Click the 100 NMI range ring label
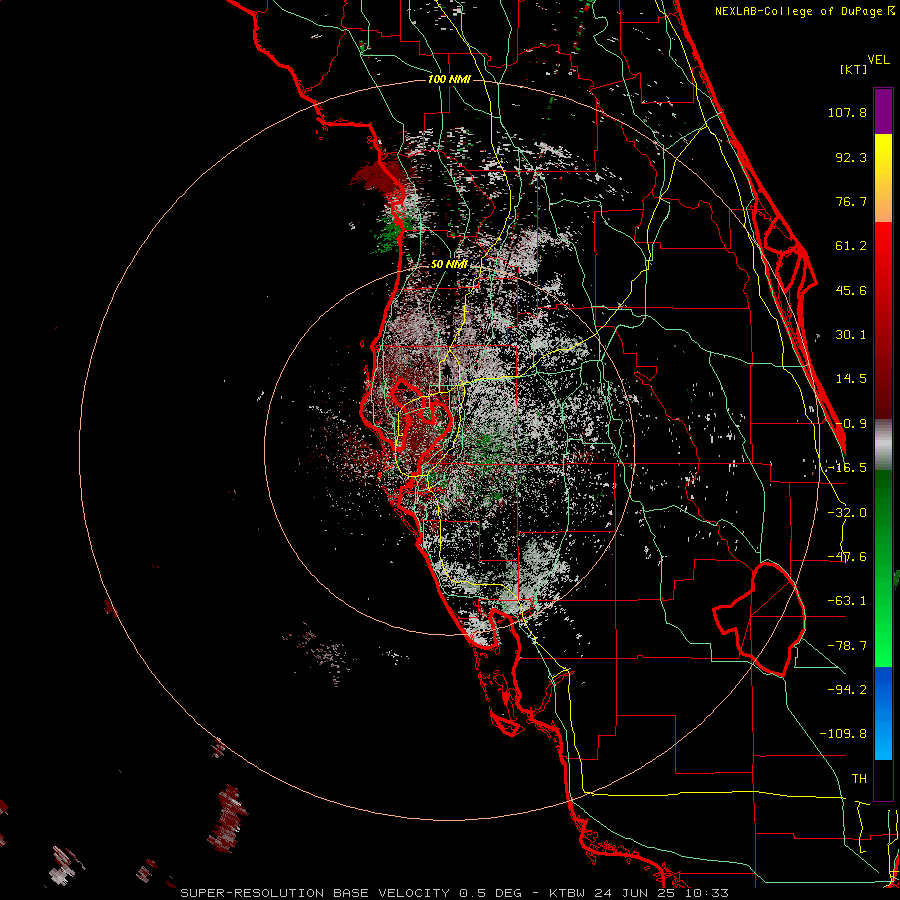Image resolution: width=900 pixels, height=900 pixels. pos(449,79)
